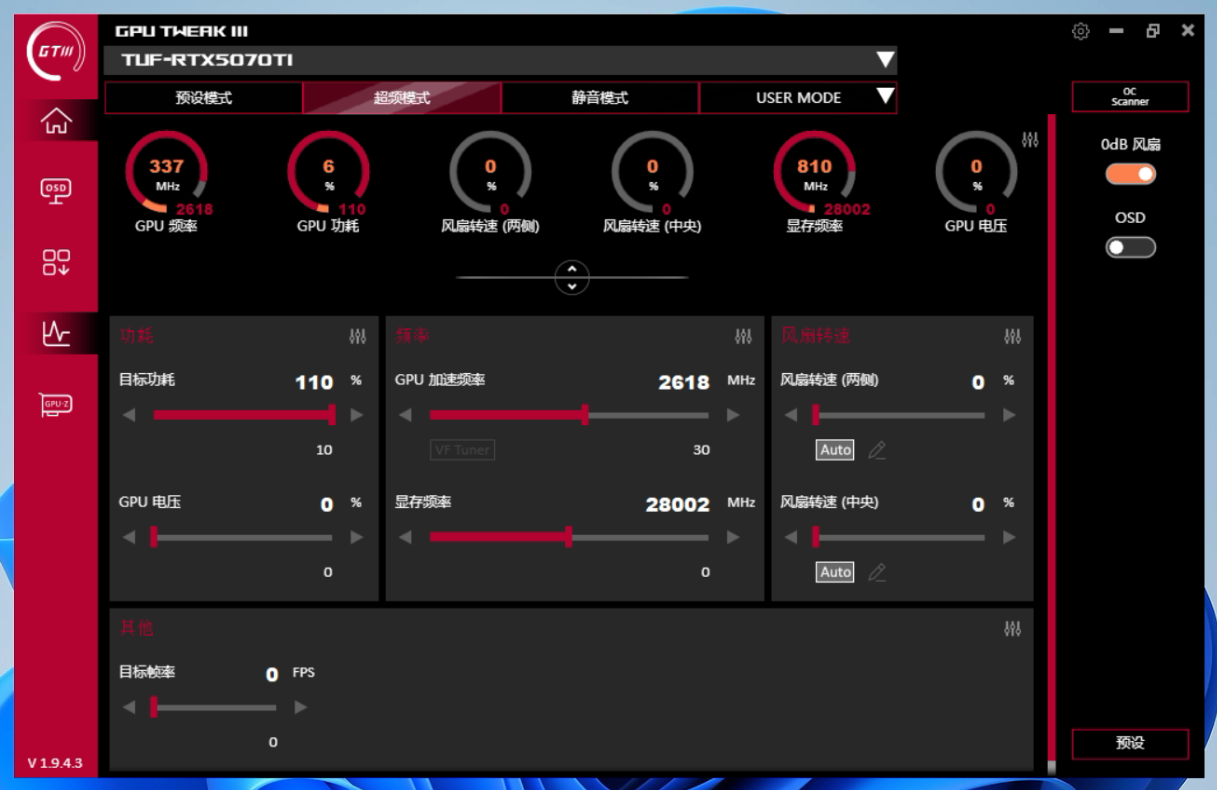This screenshot has width=1217, height=790.
Task: Open the utilities download sidebar icon
Action: coord(56,262)
